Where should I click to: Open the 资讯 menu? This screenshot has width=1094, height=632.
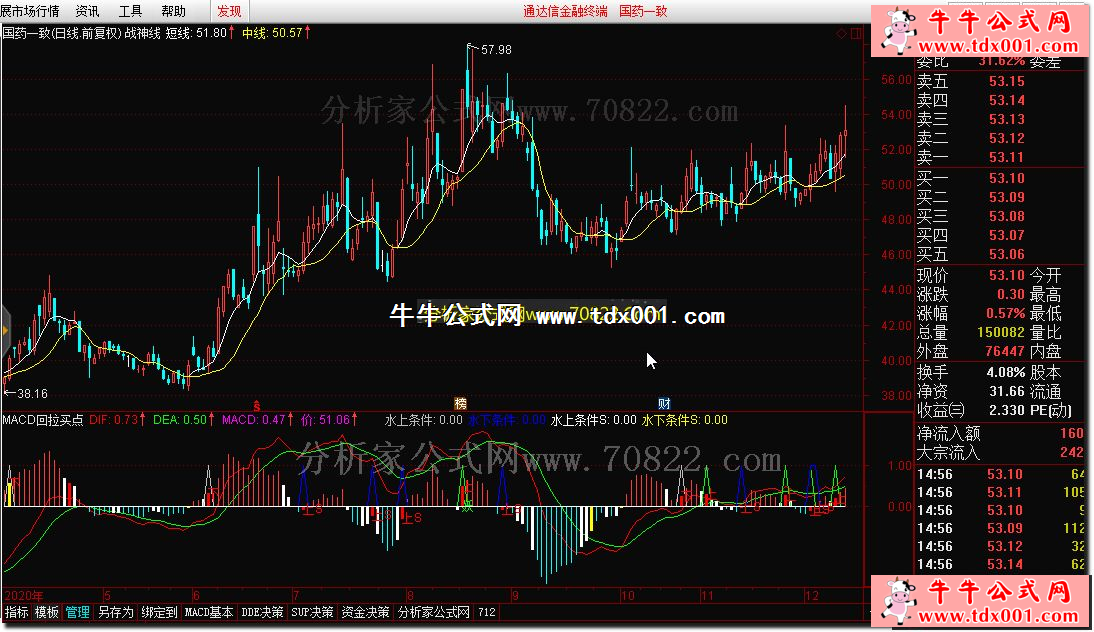[x=87, y=11]
